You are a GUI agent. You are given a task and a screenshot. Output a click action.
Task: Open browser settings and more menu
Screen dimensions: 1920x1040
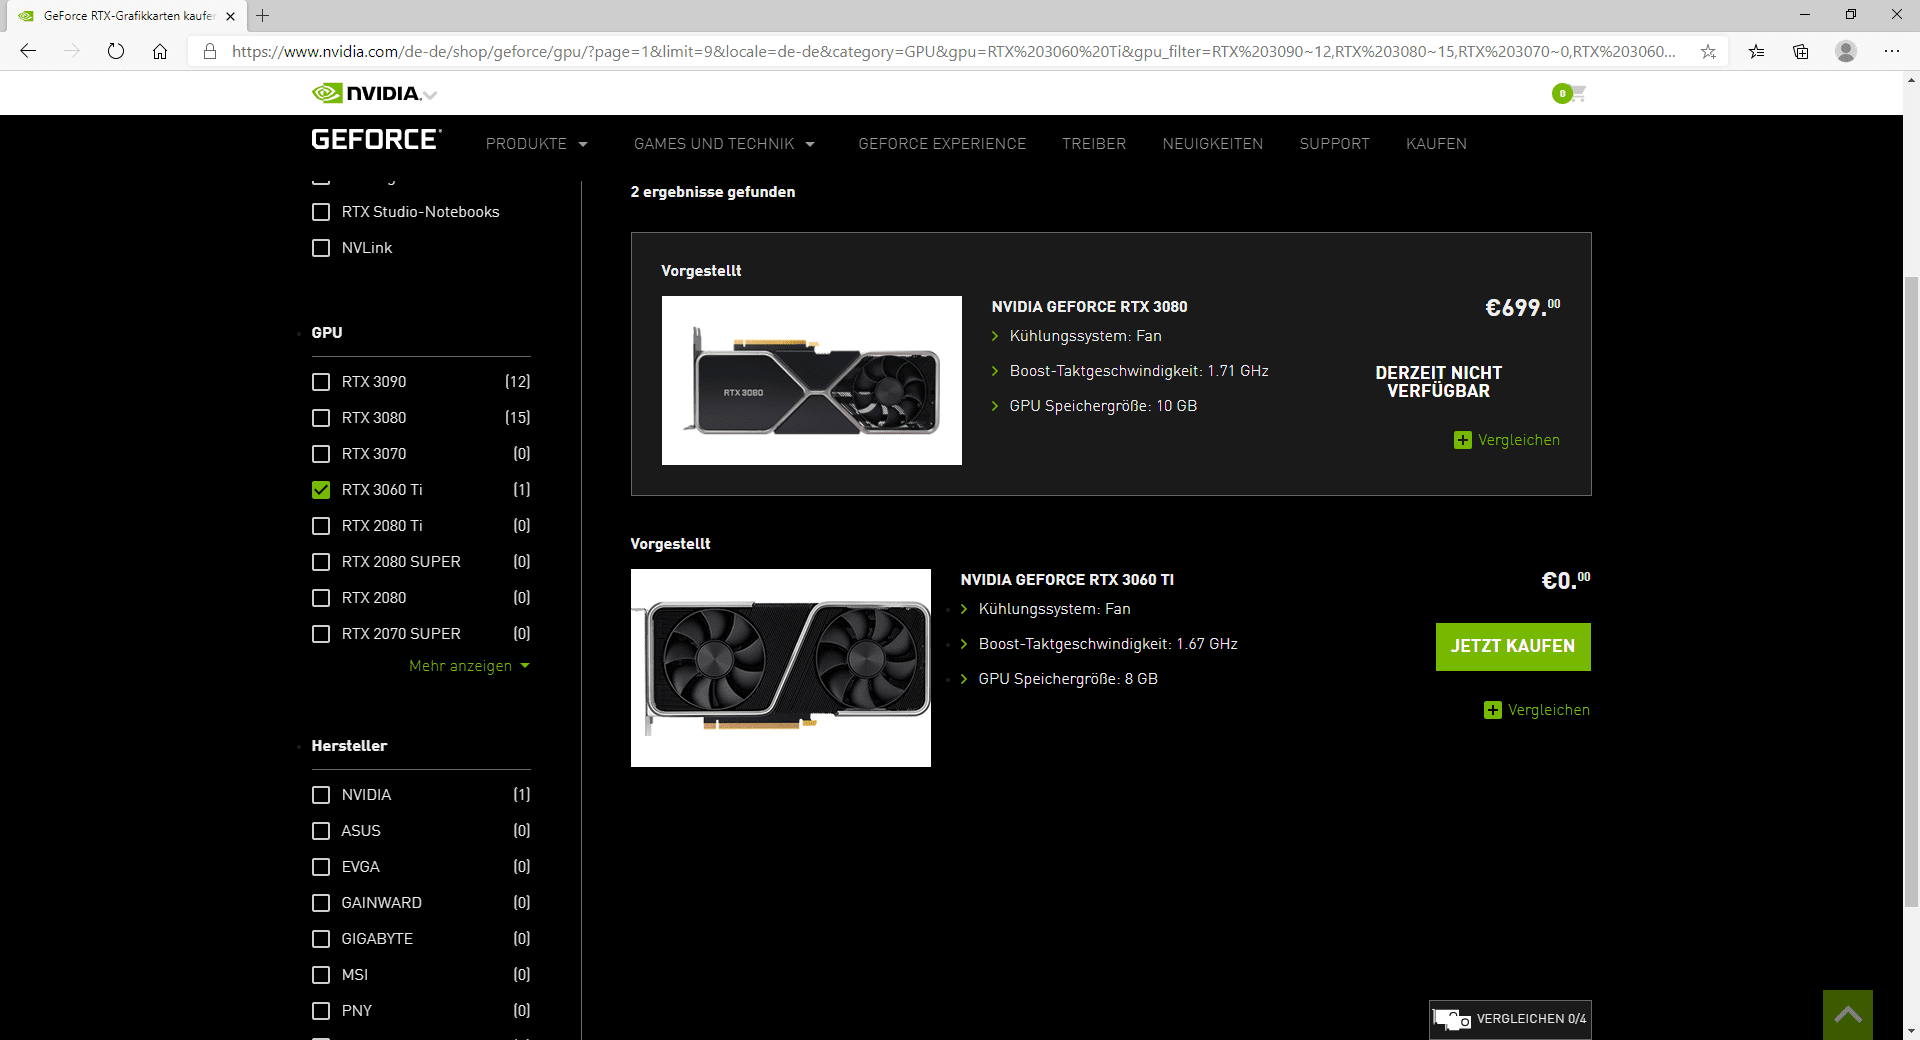(x=1892, y=51)
